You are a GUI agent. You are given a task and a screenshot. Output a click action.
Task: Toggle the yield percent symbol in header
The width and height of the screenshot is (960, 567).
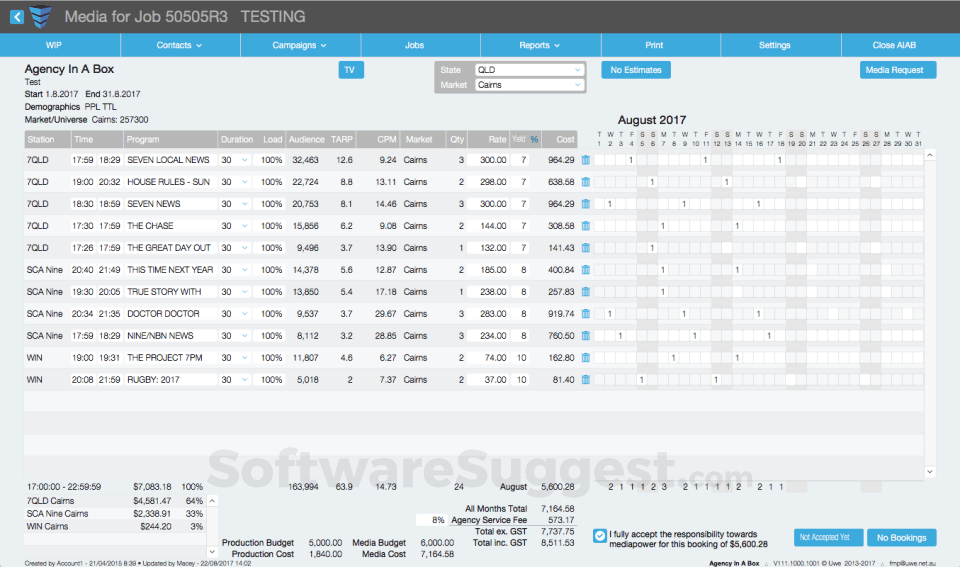pos(534,140)
